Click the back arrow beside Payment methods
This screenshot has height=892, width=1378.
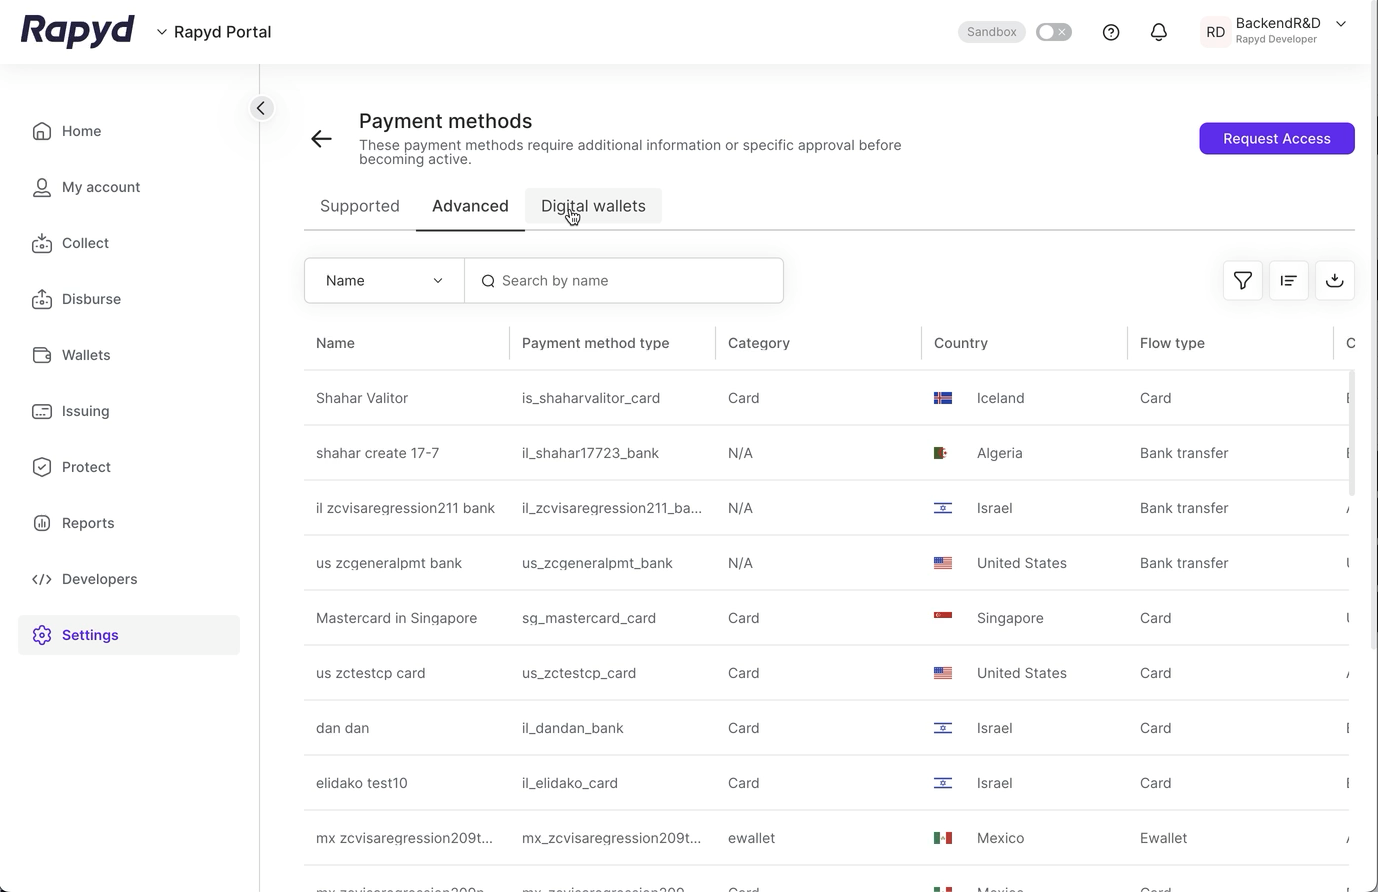pyautogui.click(x=321, y=139)
